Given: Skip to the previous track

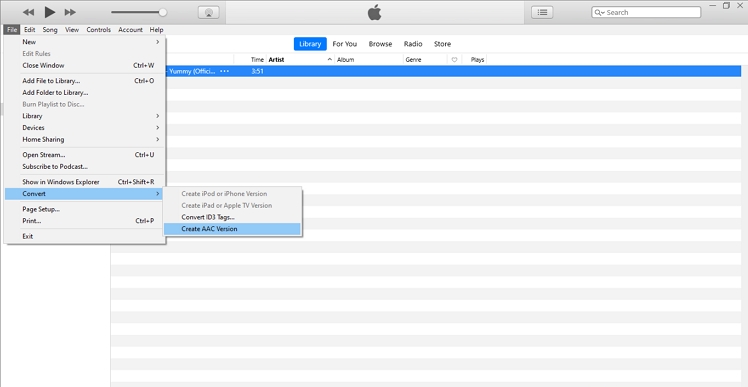Looking at the screenshot, I should coord(29,12).
